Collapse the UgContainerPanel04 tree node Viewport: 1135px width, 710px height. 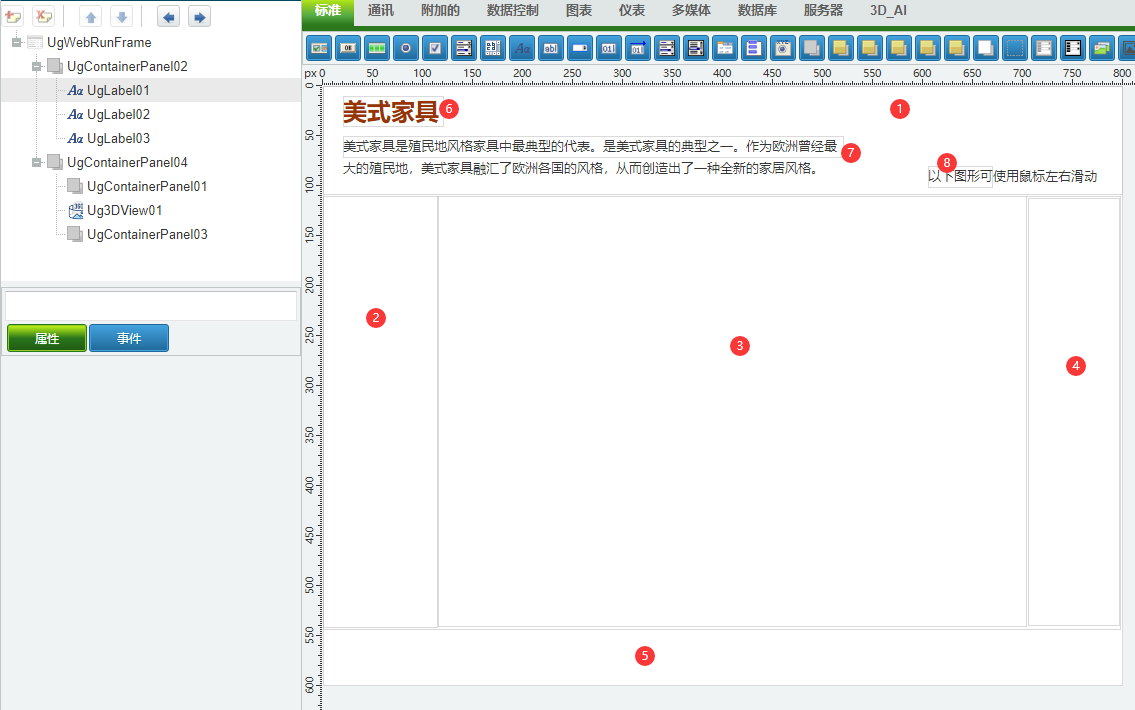36,162
